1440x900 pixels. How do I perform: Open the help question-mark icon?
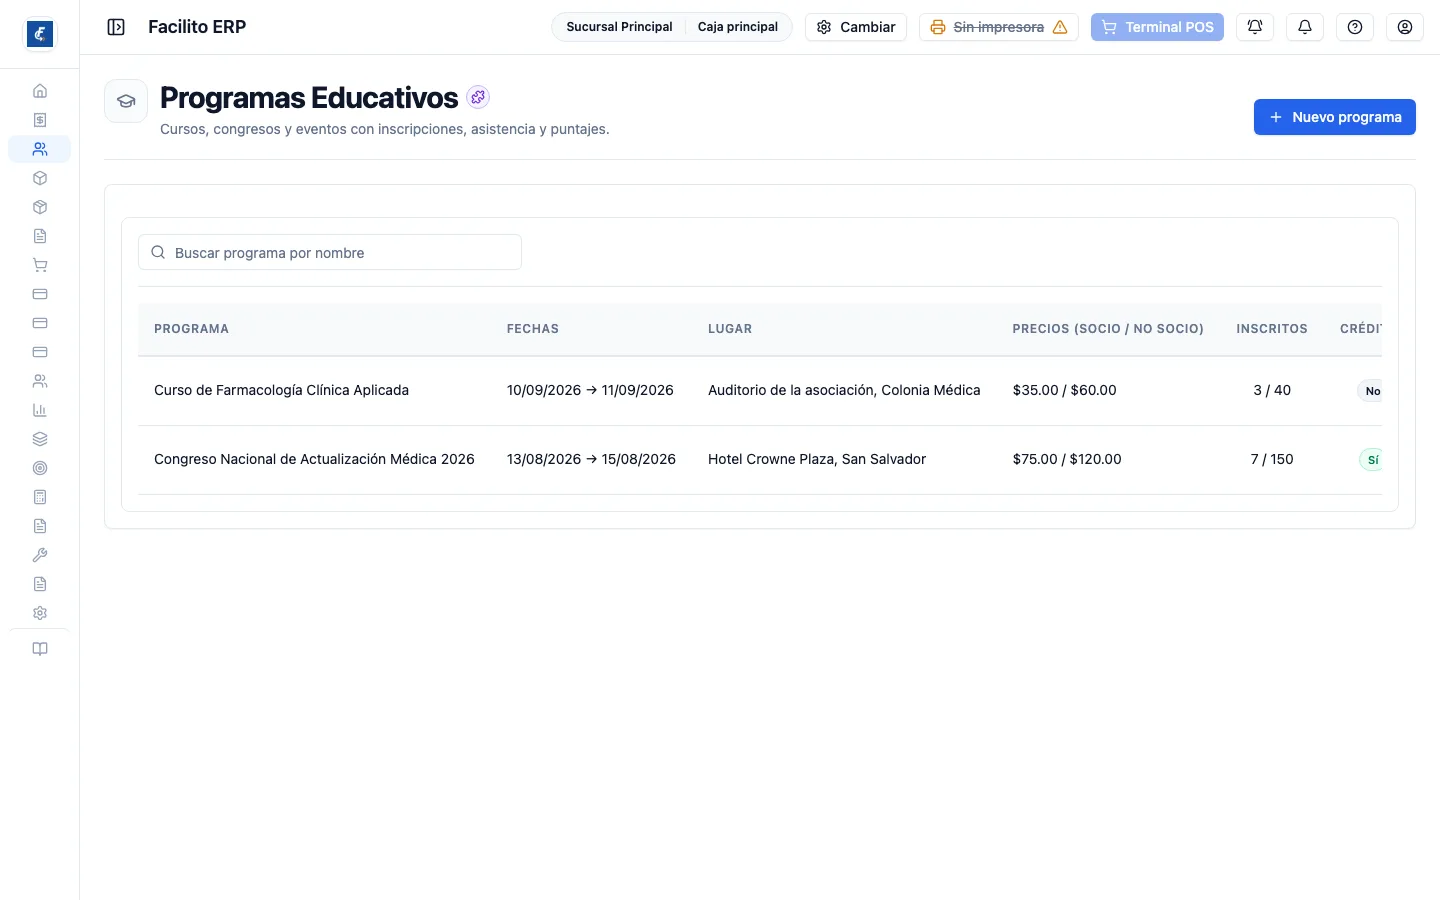point(1355,27)
